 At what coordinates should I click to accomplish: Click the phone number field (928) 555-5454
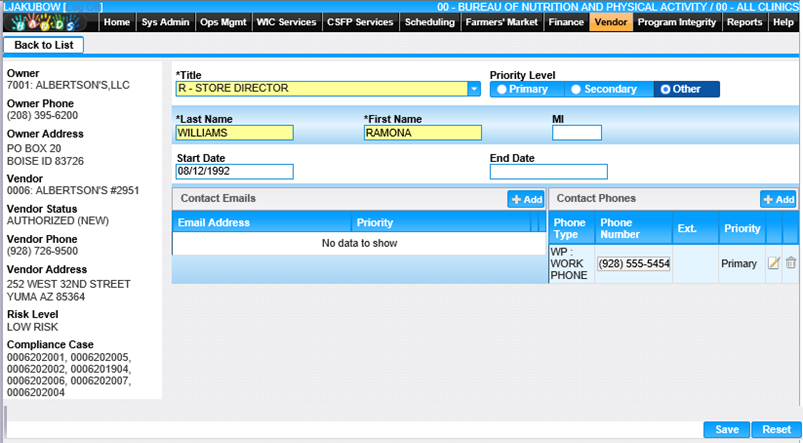point(633,264)
